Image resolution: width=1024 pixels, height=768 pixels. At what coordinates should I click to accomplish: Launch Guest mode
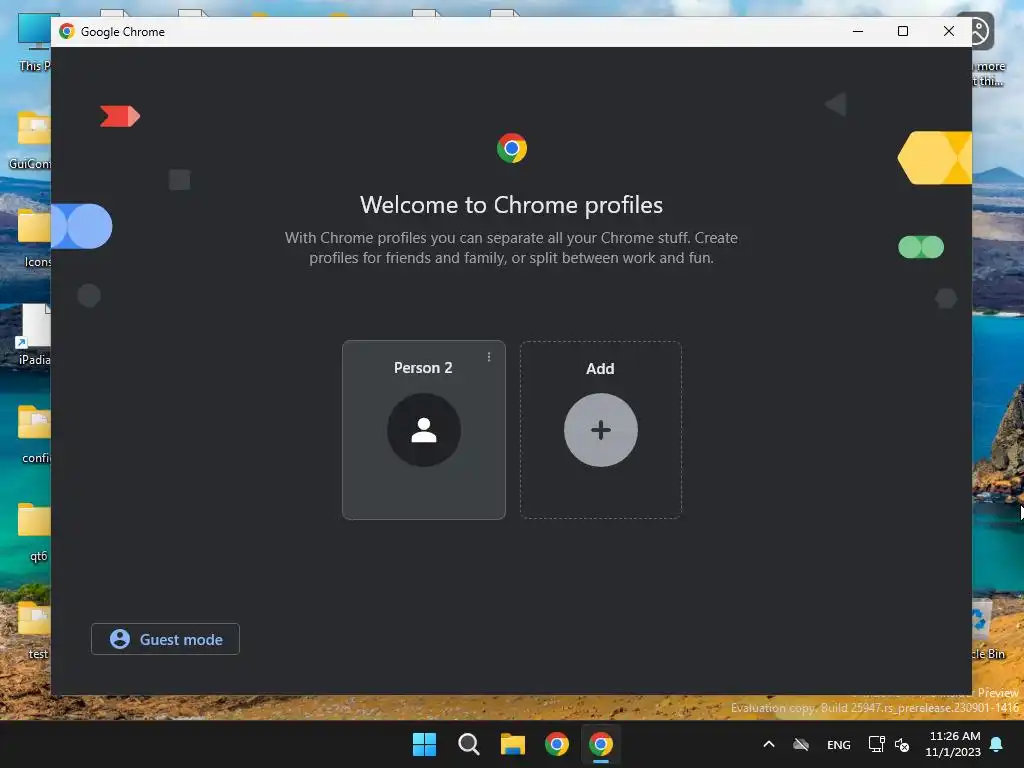tap(165, 639)
